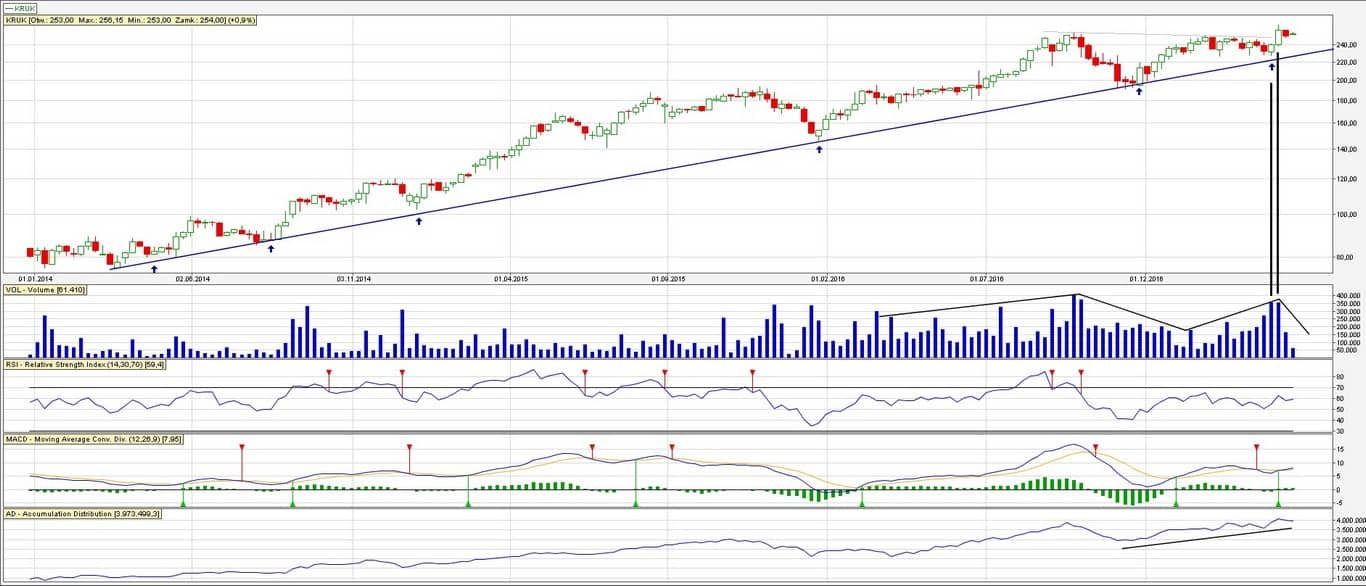Click blue arrow under the 01.02.2016 low
The height and width of the screenshot is (586, 1366).
tap(819, 149)
